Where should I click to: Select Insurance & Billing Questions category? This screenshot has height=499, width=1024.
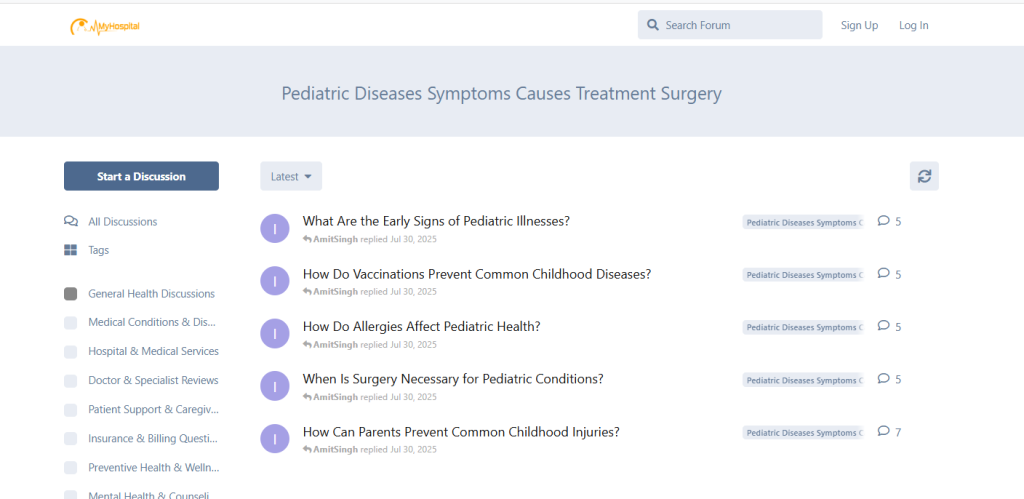(153, 438)
